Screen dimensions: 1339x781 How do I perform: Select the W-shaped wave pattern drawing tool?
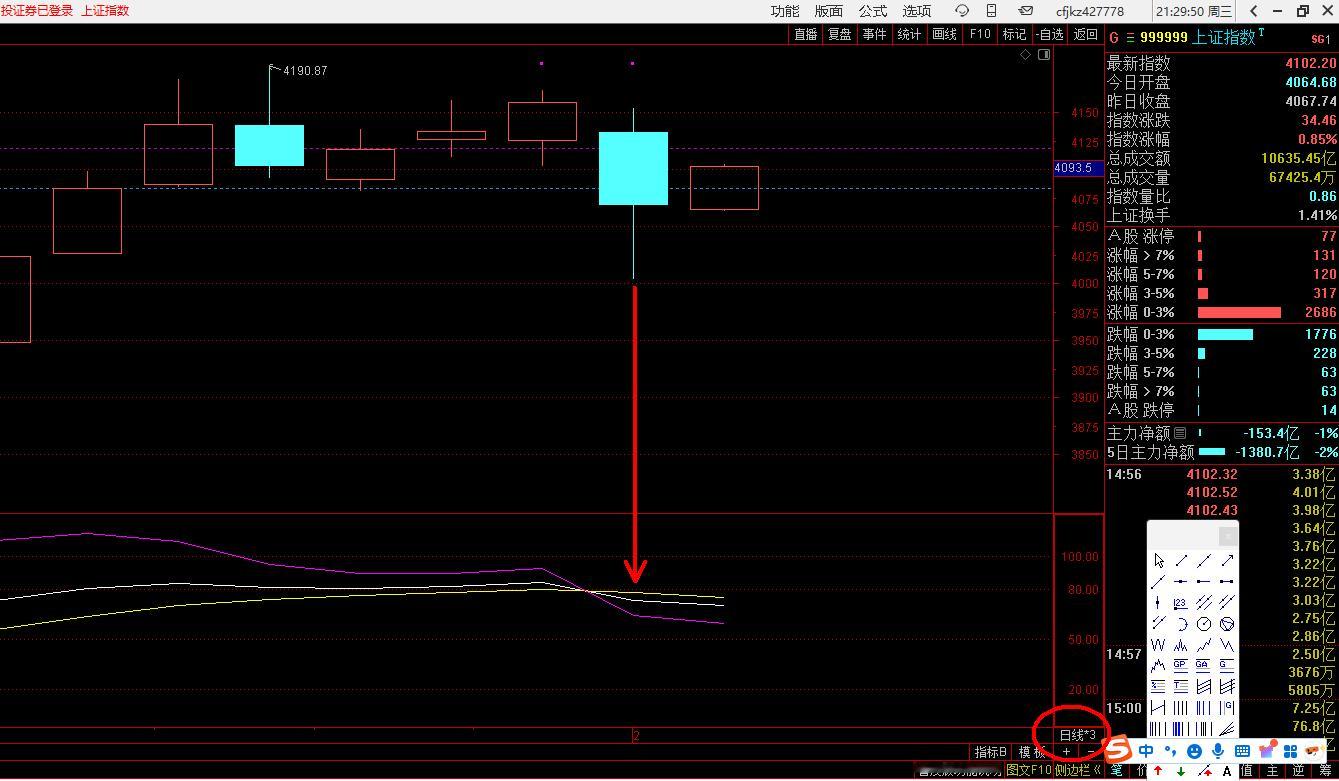point(1158,645)
